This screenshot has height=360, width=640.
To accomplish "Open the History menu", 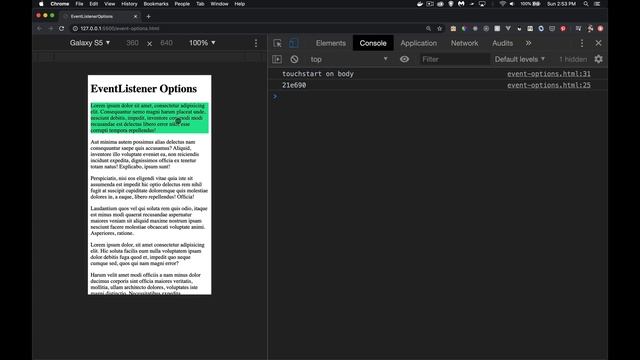I will [x=129, y=4].
